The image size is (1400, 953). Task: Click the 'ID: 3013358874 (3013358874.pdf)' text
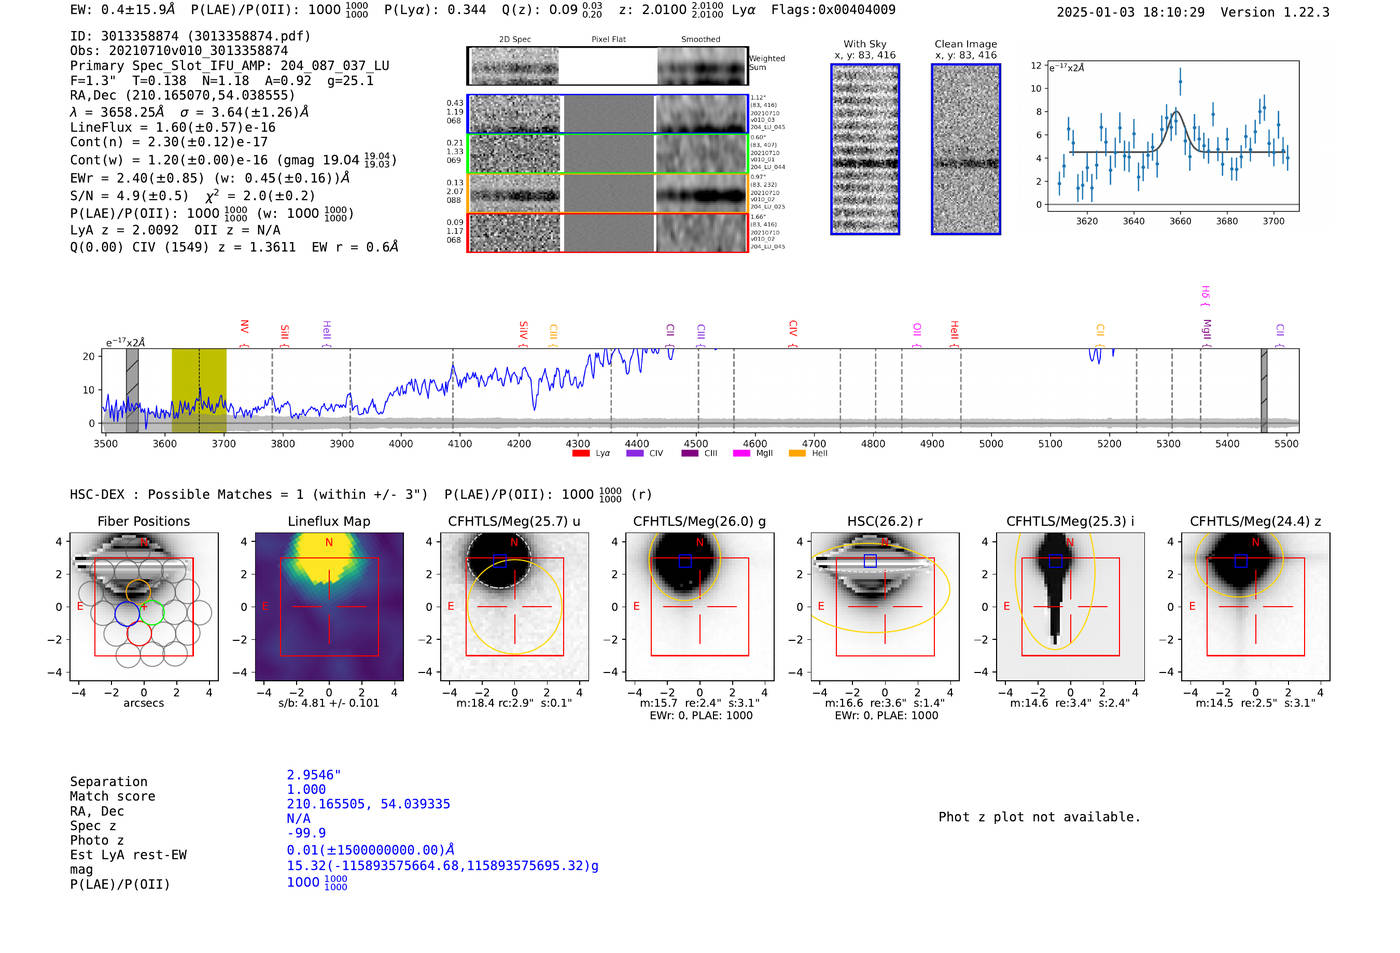(191, 36)
